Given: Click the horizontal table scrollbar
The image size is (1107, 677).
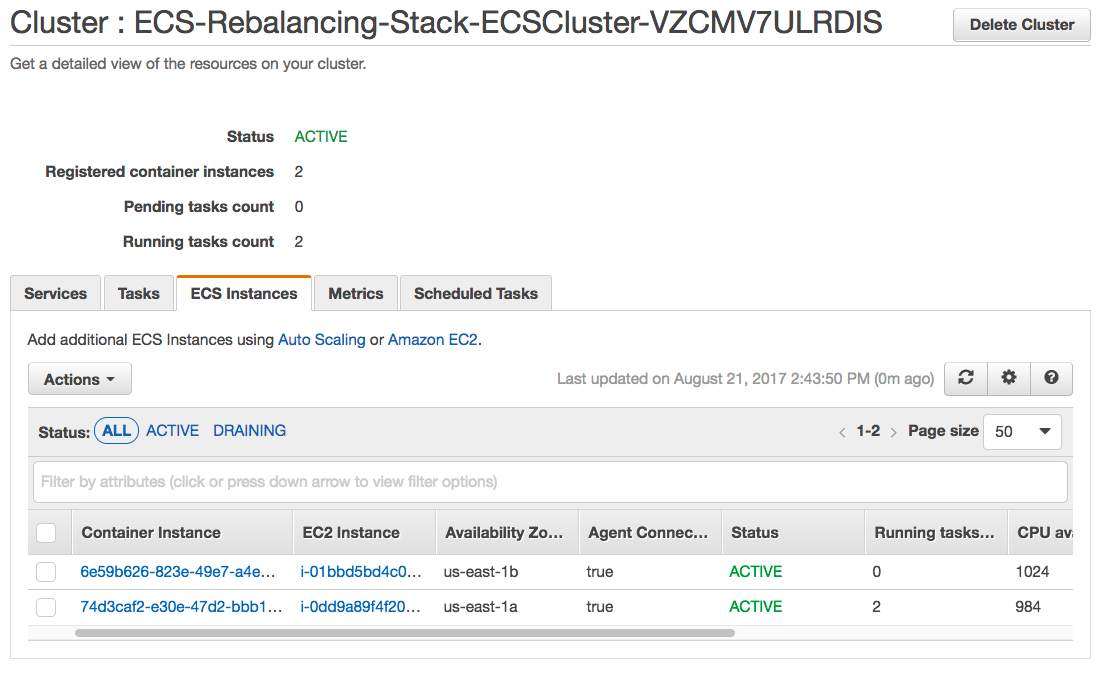Looking at the screenshot, I should (405, 633).
